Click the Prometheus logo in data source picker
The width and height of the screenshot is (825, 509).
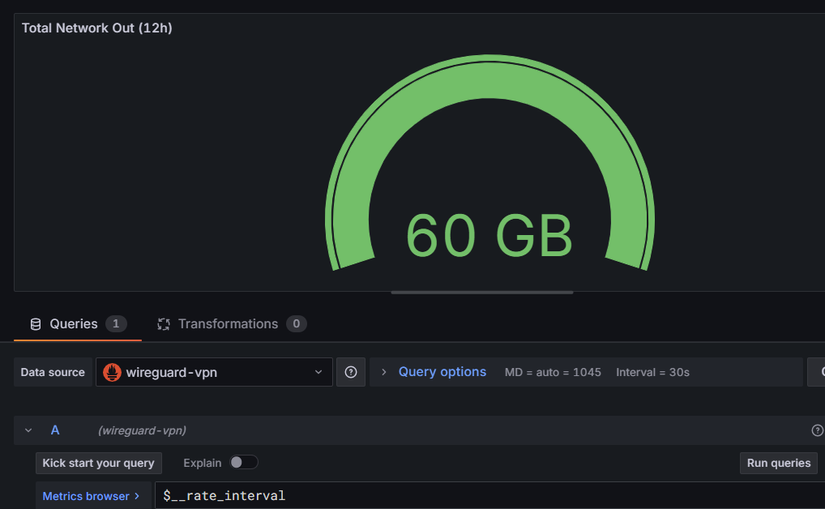click(112, 372)
